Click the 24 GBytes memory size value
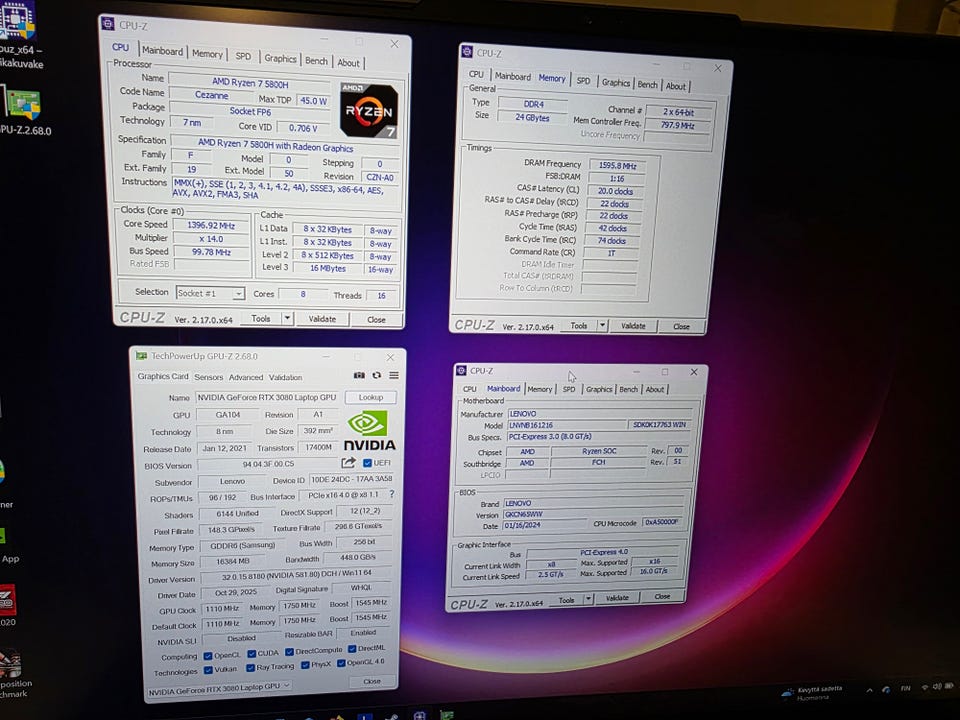The image size is (960, 720). point(532,117)
